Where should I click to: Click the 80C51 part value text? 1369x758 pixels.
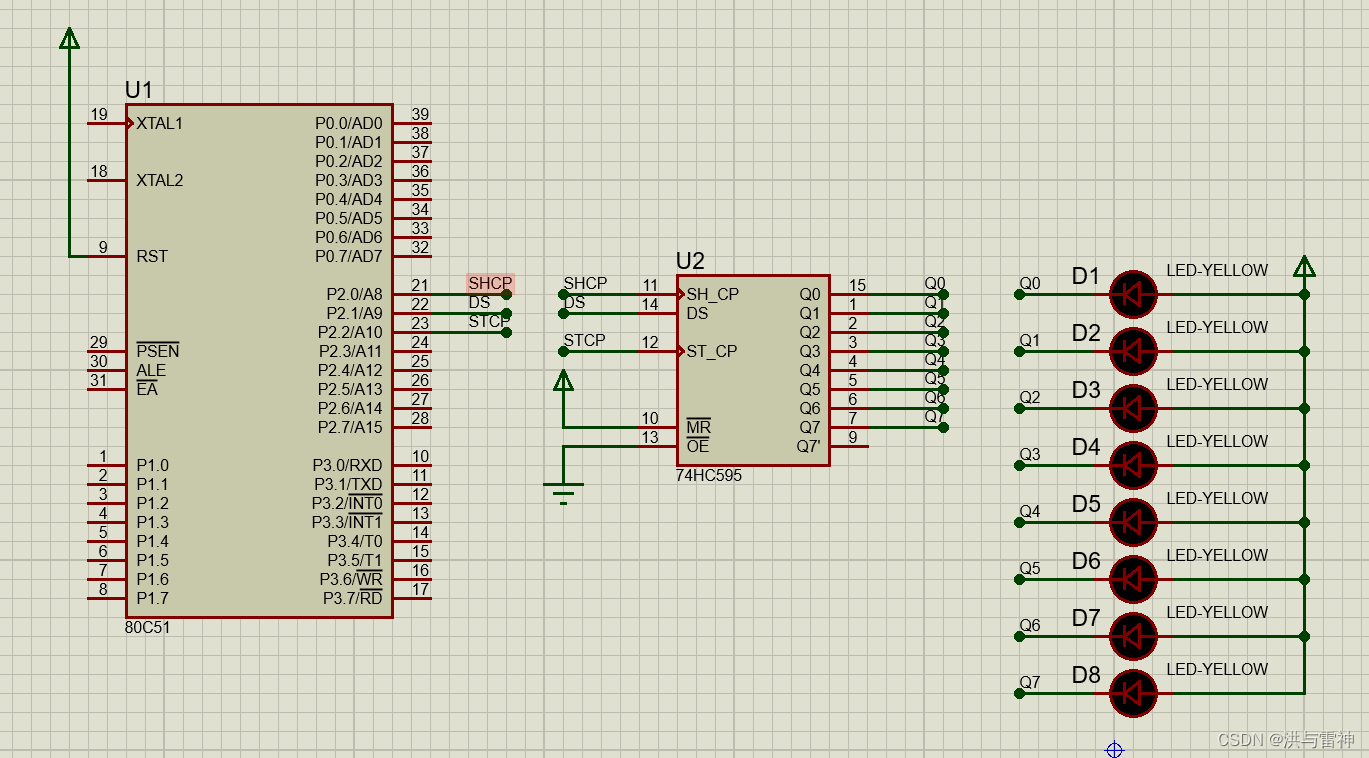147,628
